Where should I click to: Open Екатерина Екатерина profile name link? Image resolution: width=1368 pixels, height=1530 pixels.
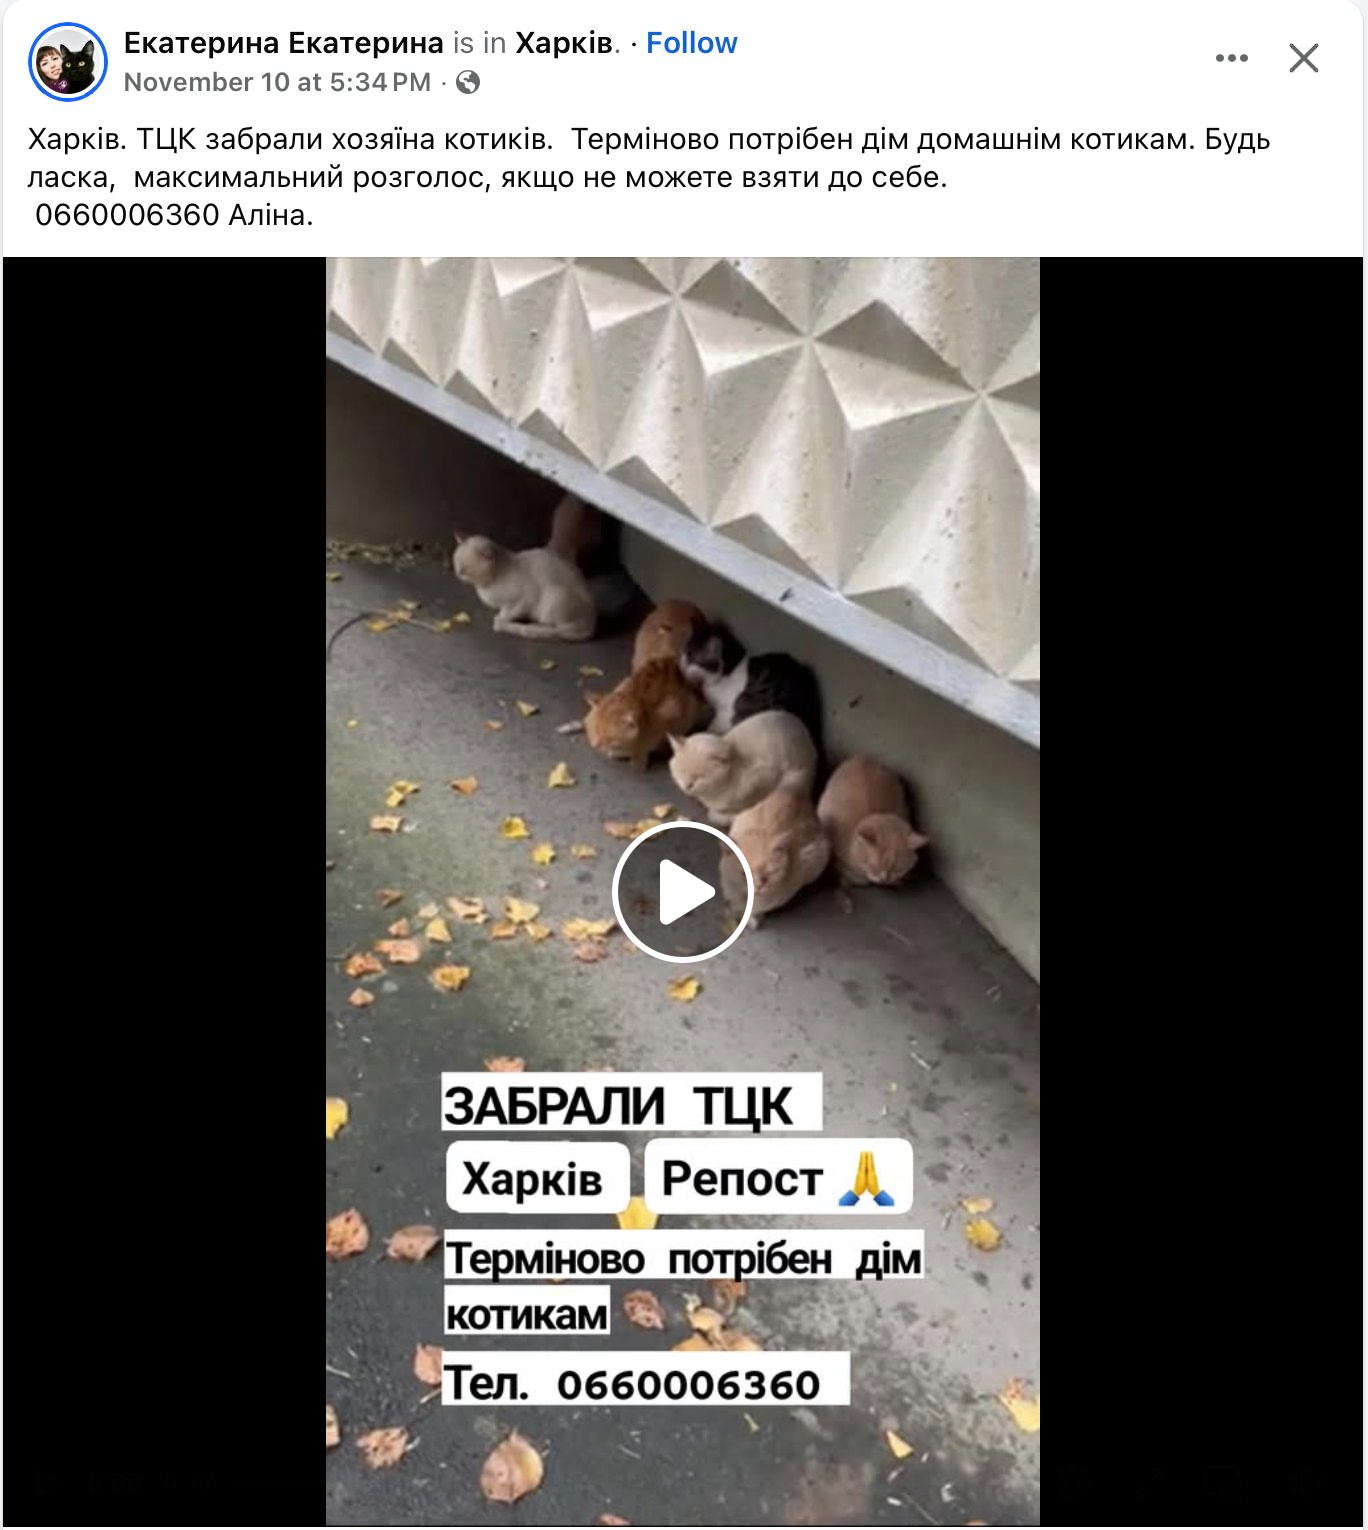coord(283,43)
